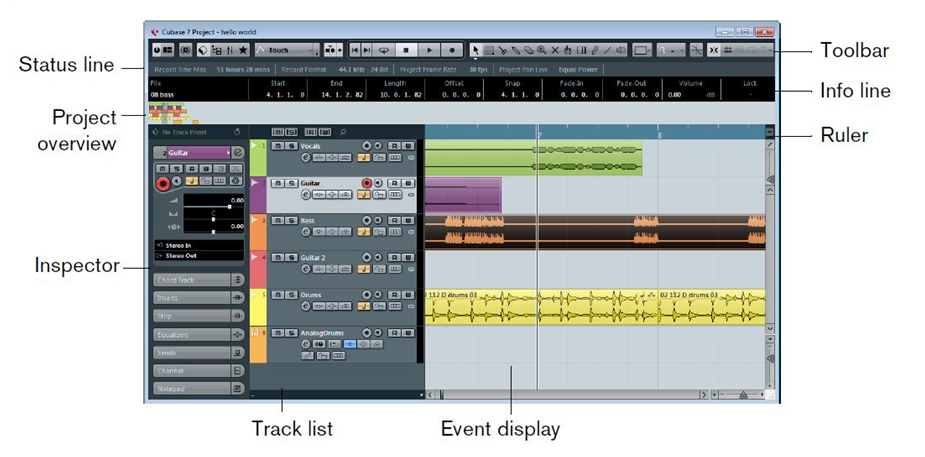The height and width of the screenshot is (457, 925).
Task: Select the Object Selection arrow tool
Action: pos(475,50)
